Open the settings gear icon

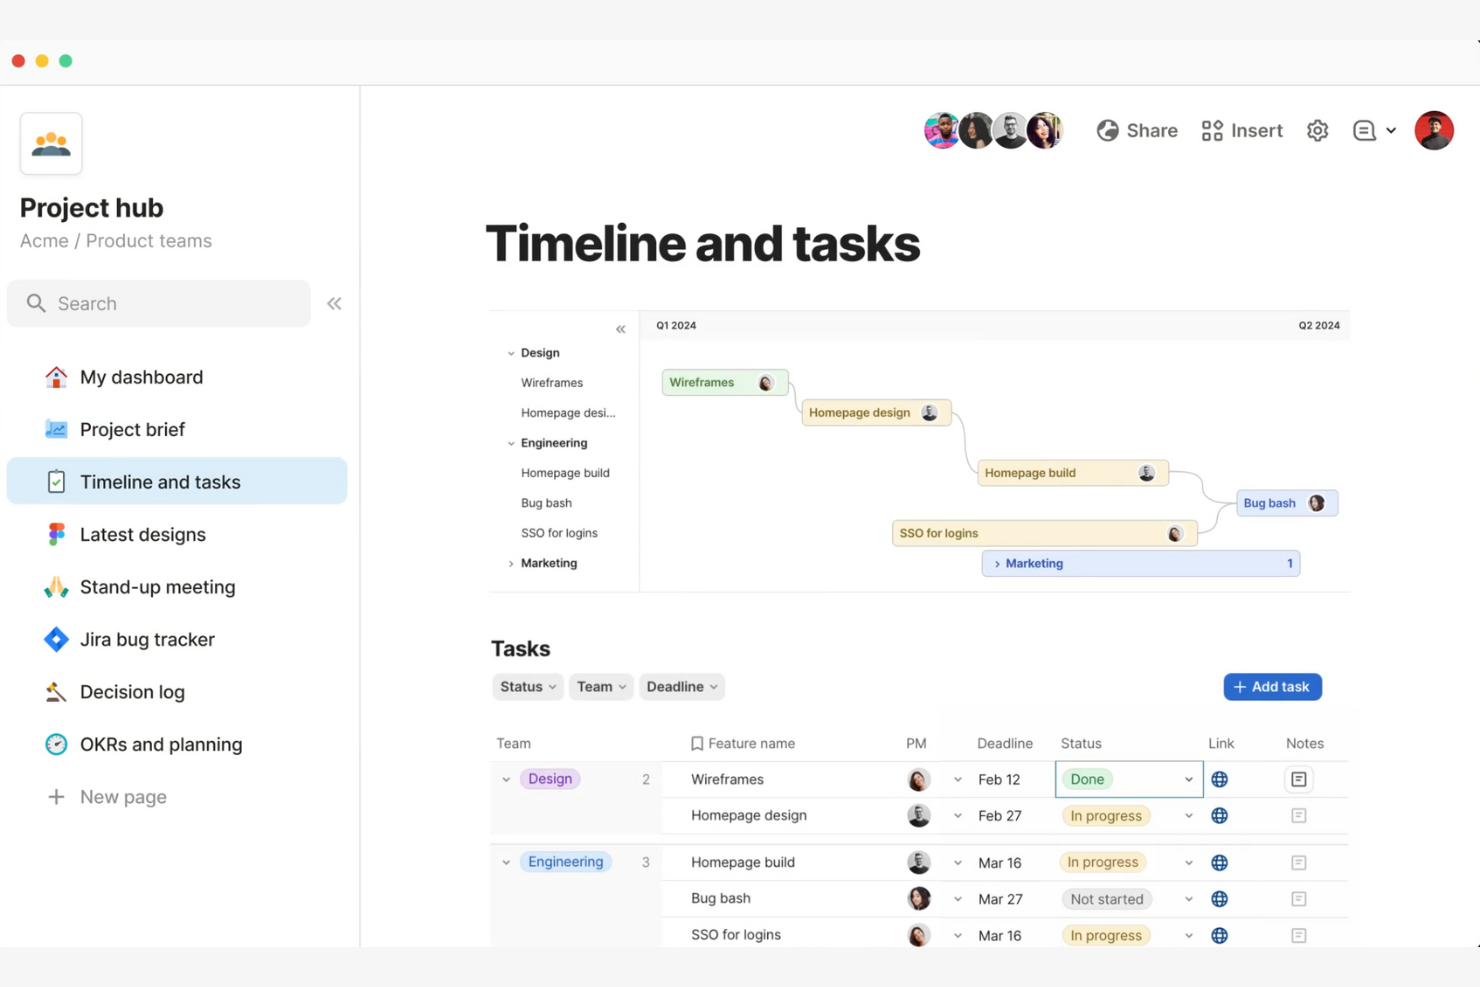point(1317,131)
